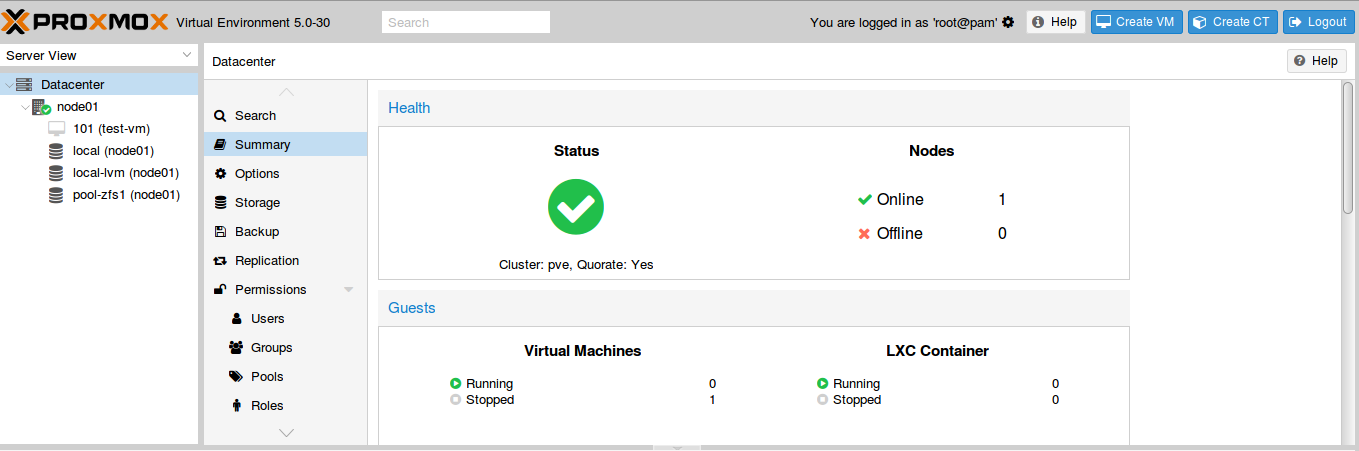Click the gear icon next to root@pam
This screenshot has width=1359, height=451.
pyautogui.click(x=1008, y=22)
